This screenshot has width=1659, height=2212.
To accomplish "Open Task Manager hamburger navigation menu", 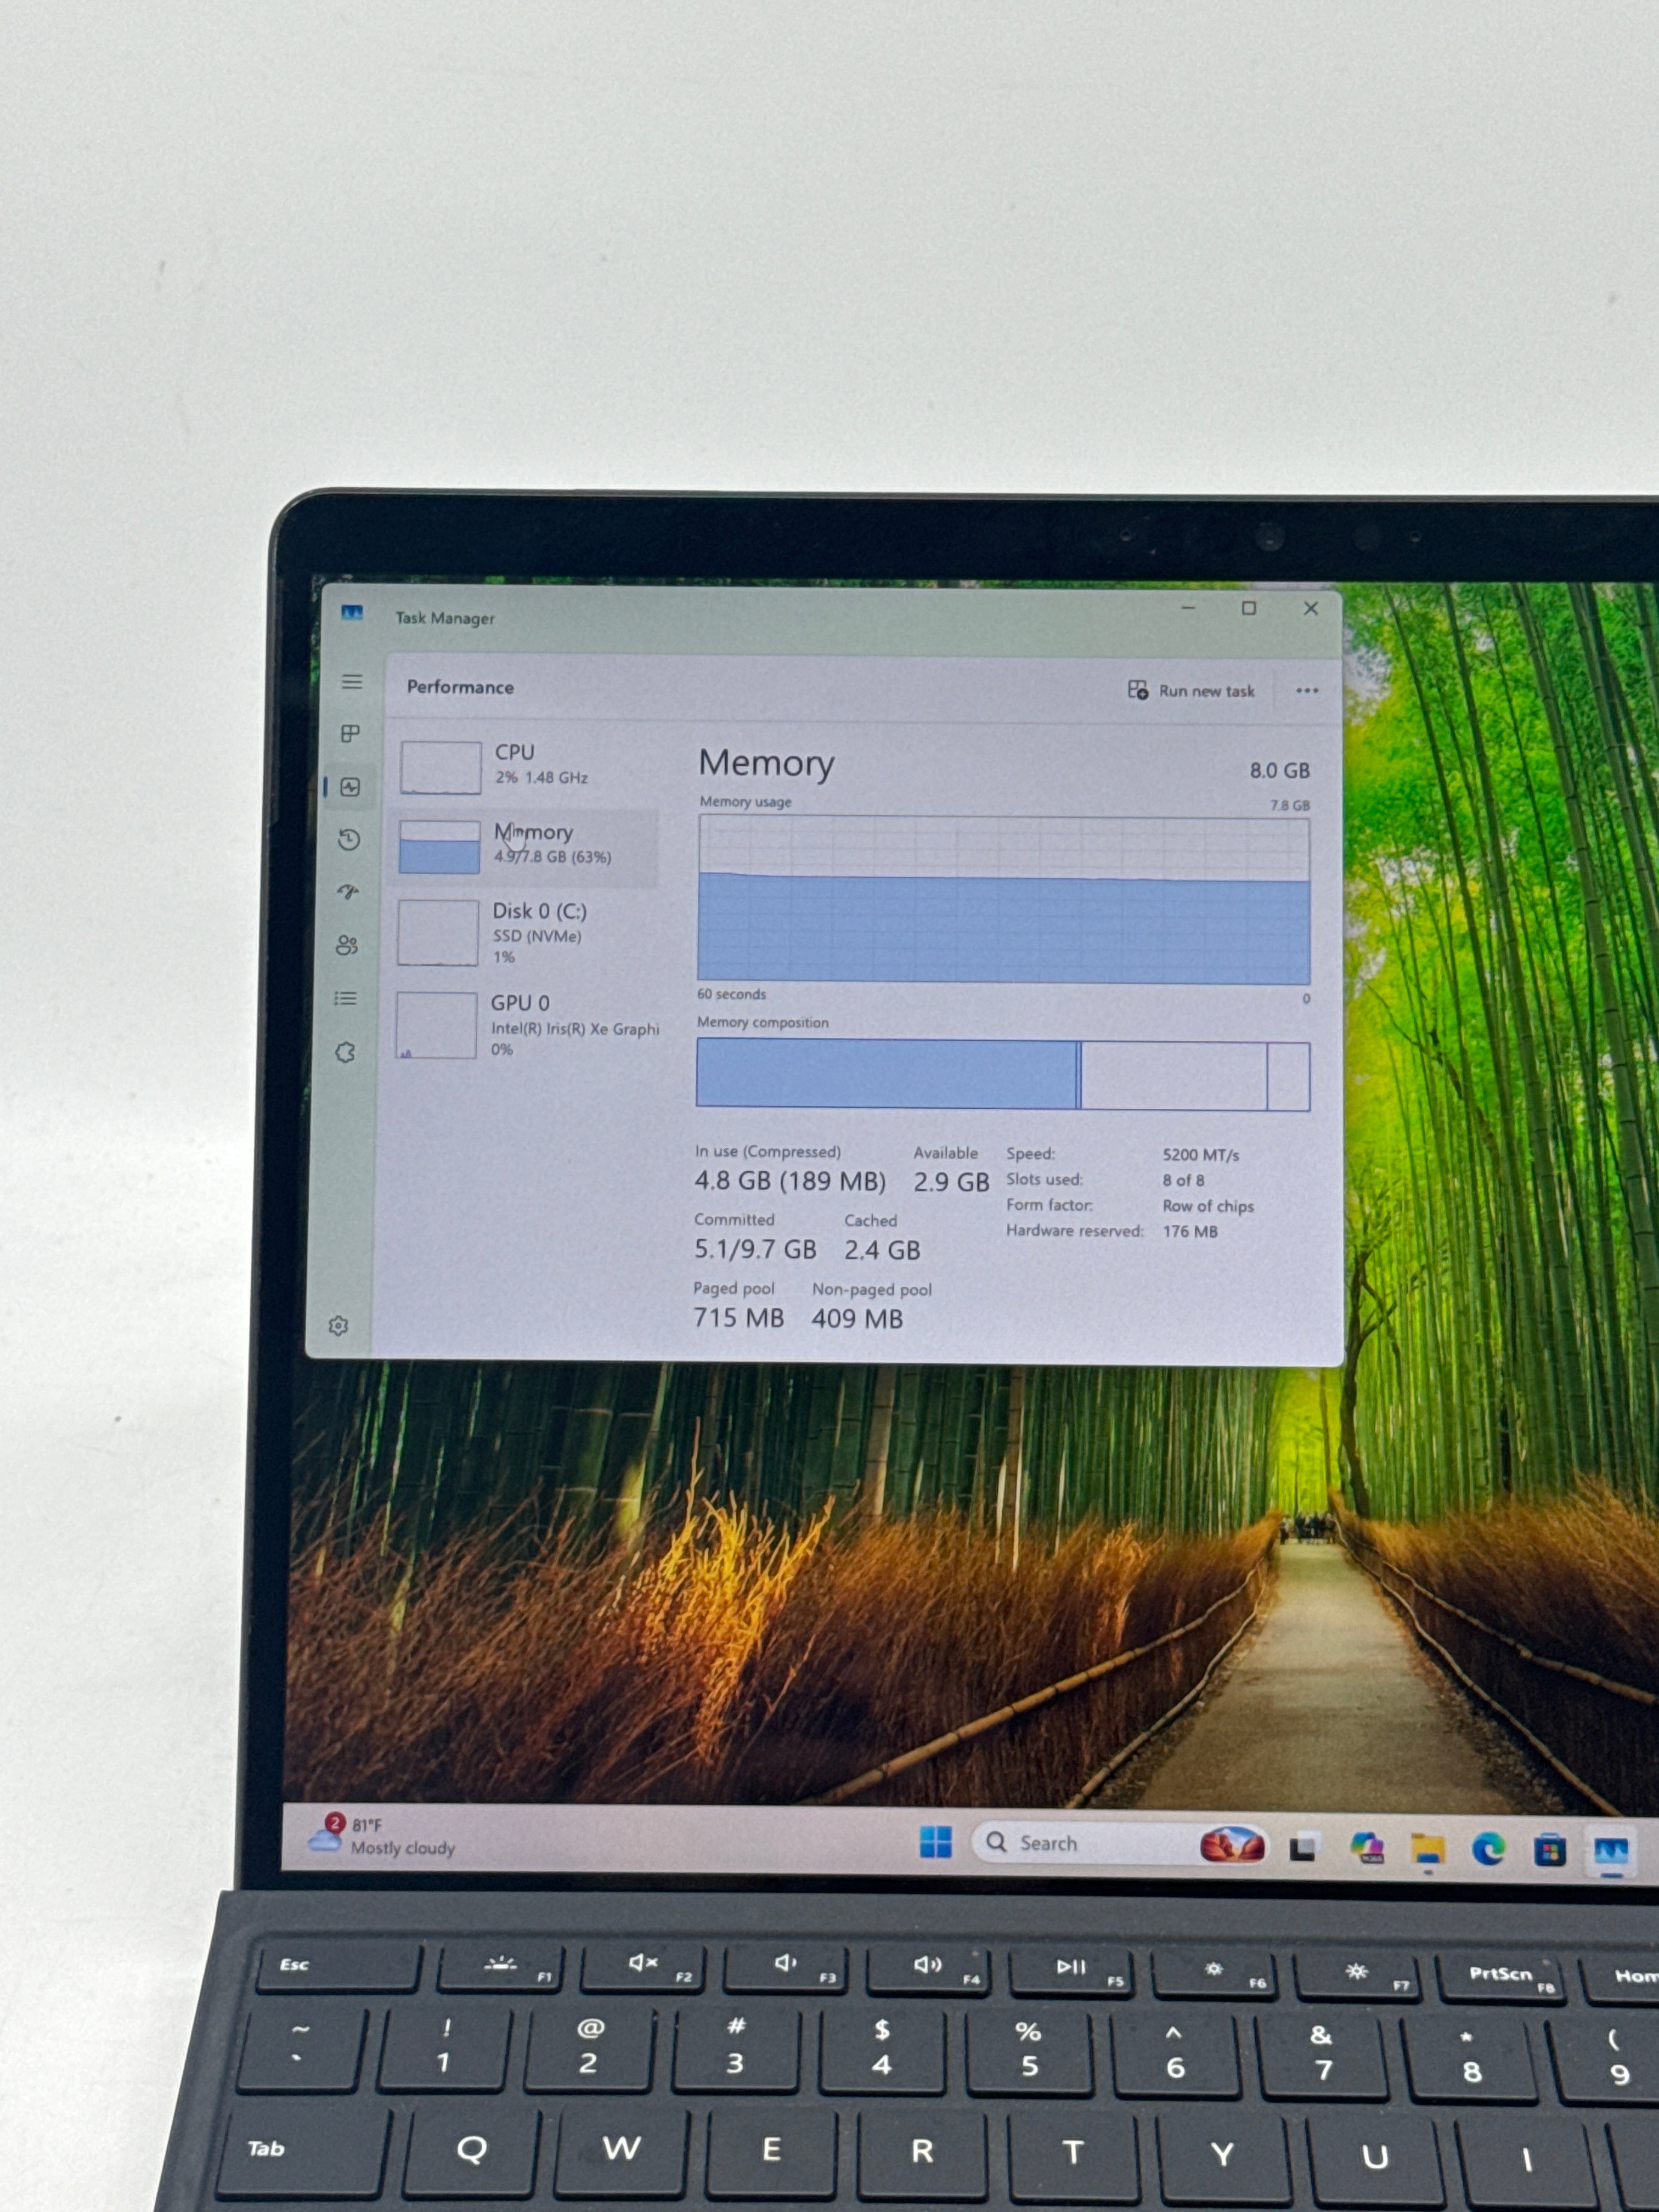I will coord(352,682).
